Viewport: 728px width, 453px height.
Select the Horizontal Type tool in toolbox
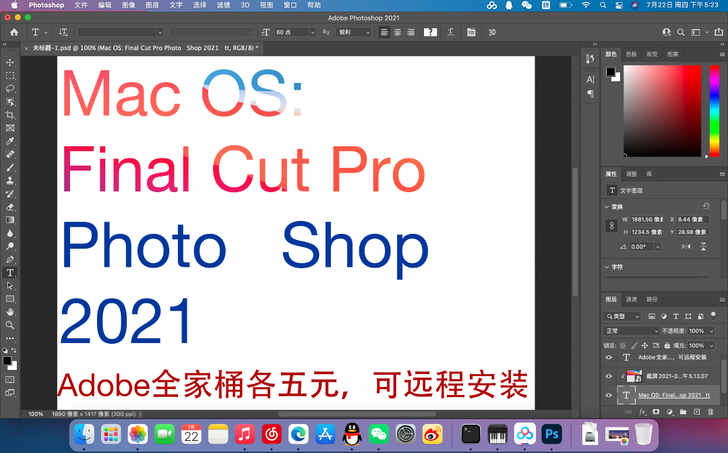[10, 272]
